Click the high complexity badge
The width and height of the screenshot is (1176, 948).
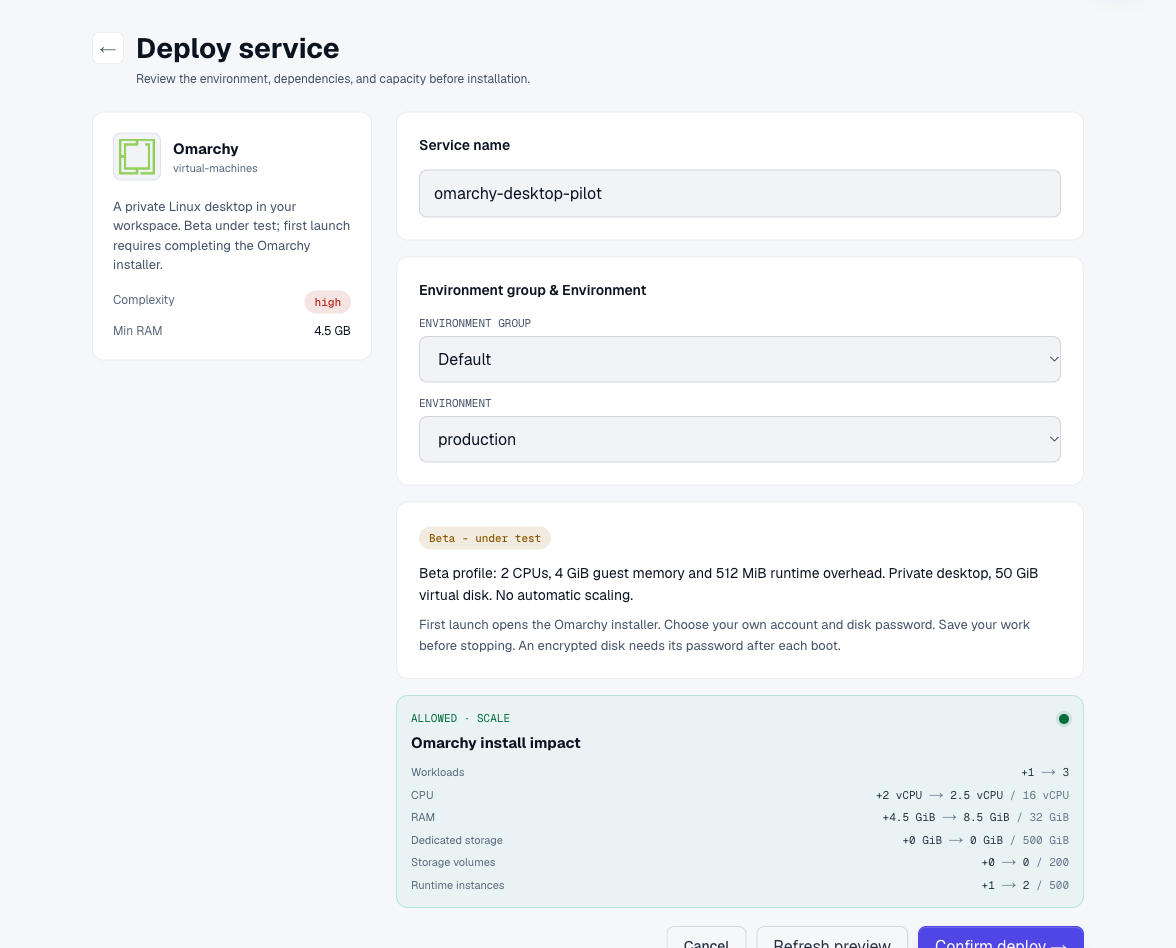pos(328,302)
